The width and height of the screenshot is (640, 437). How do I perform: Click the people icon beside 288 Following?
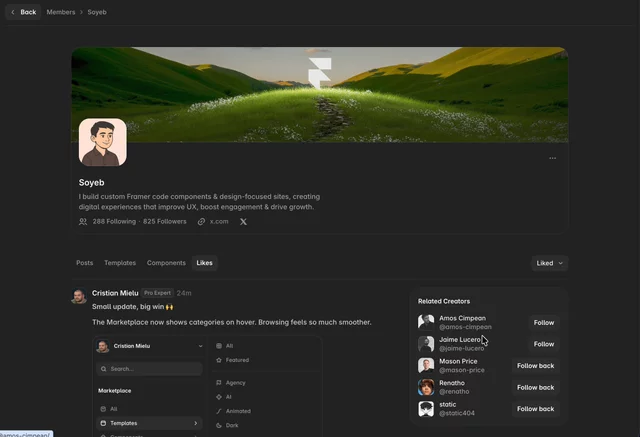[83, 222]
